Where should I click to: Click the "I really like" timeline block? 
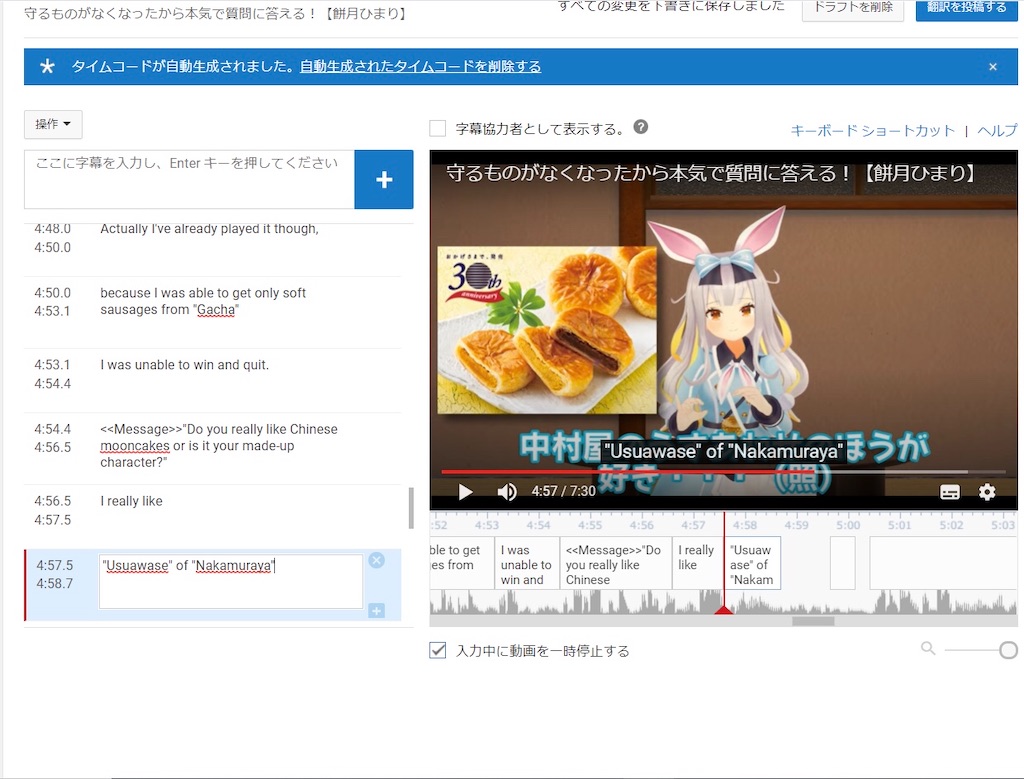coord(698,563)
